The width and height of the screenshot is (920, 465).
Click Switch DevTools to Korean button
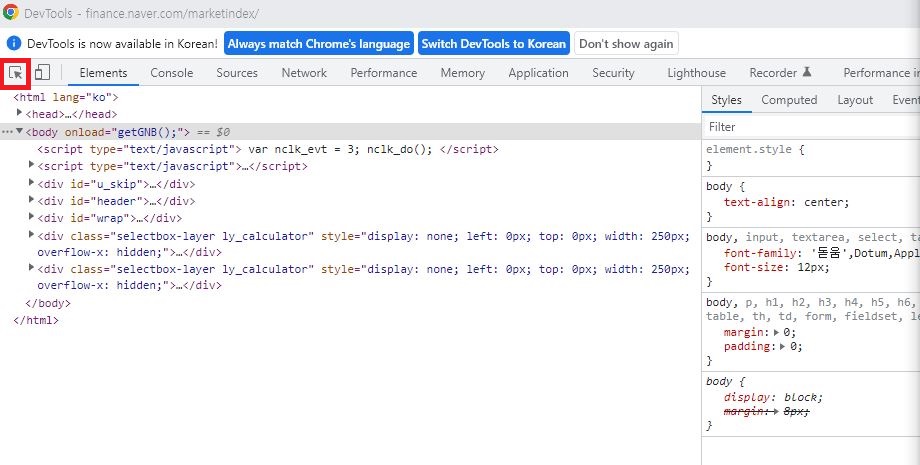494,43
